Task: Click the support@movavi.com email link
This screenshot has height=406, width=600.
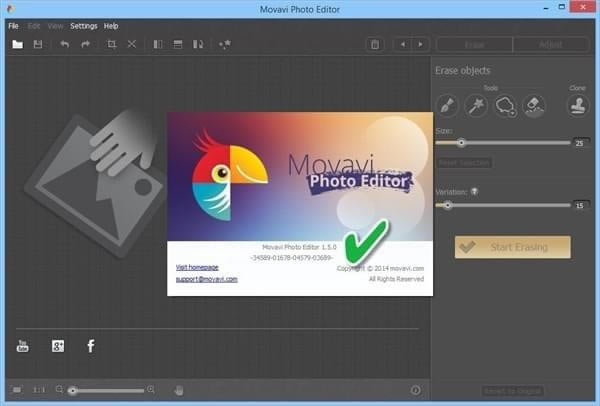Action: tap(206, 279)
